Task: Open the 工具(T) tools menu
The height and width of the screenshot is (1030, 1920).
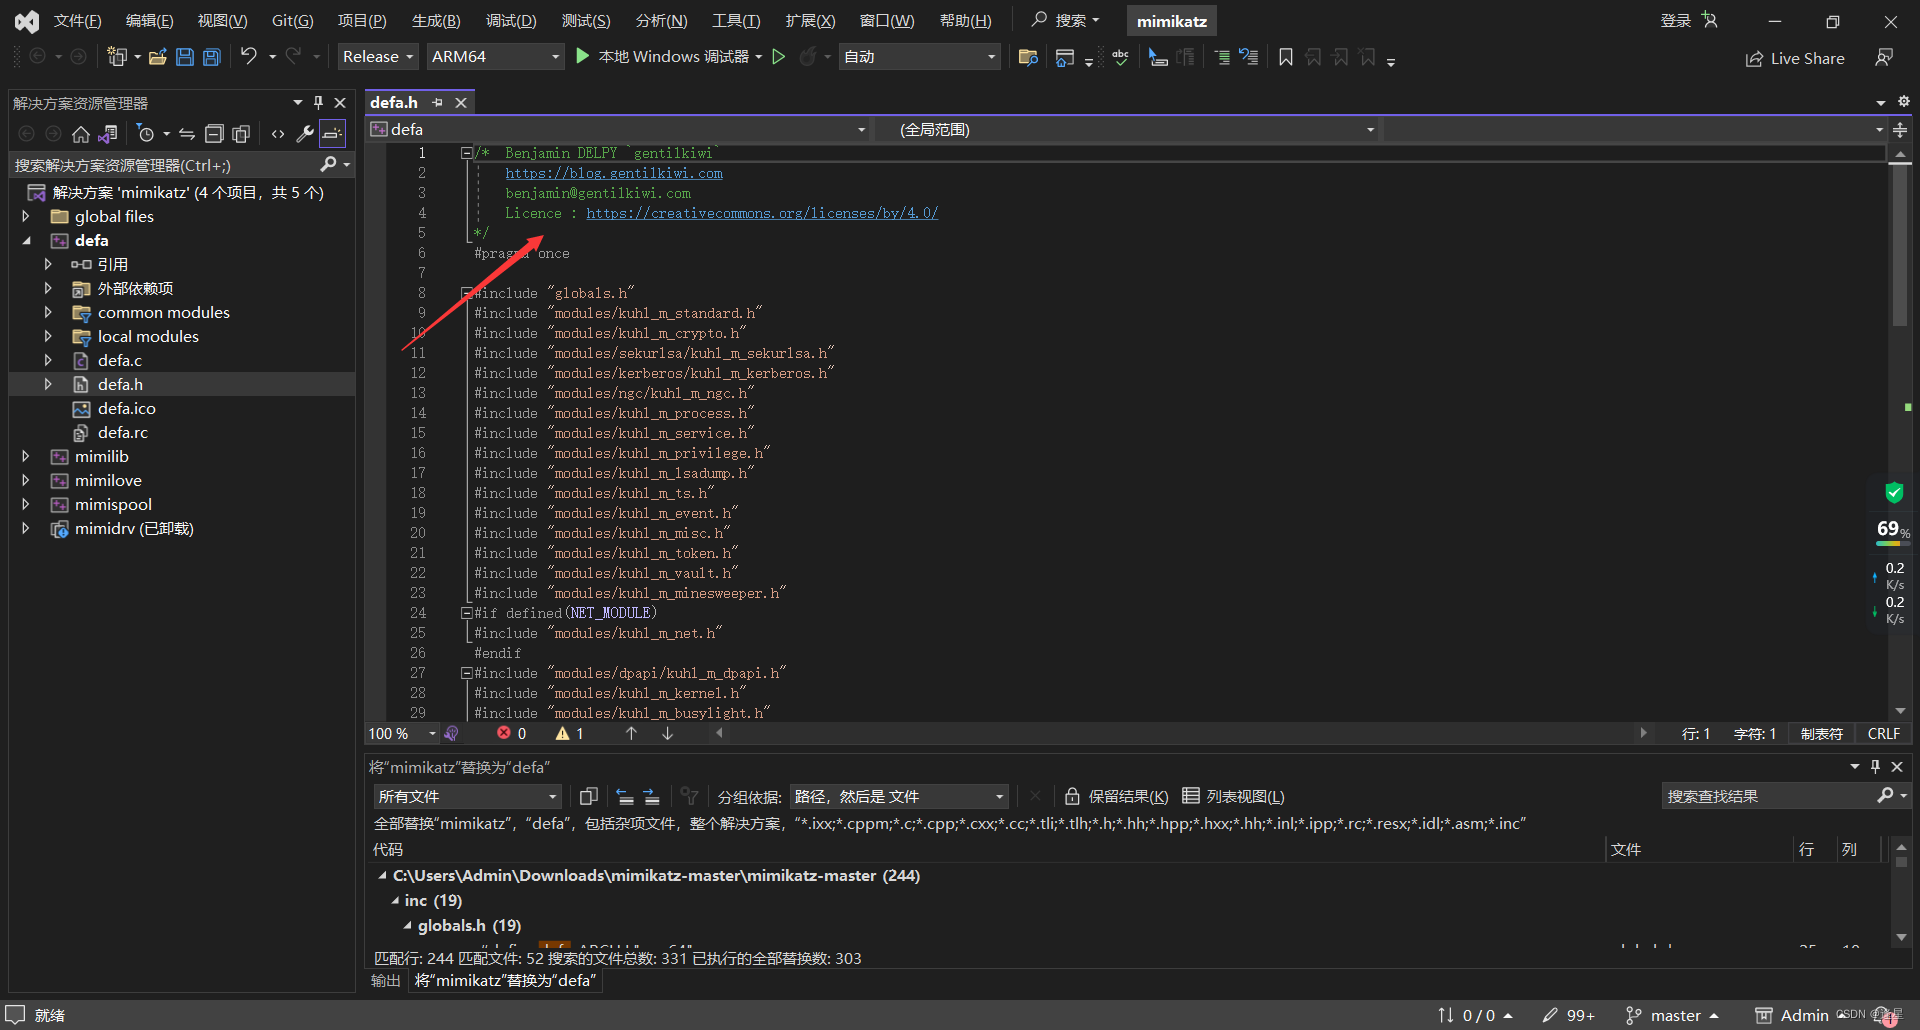Action: [x=736, y=21]
